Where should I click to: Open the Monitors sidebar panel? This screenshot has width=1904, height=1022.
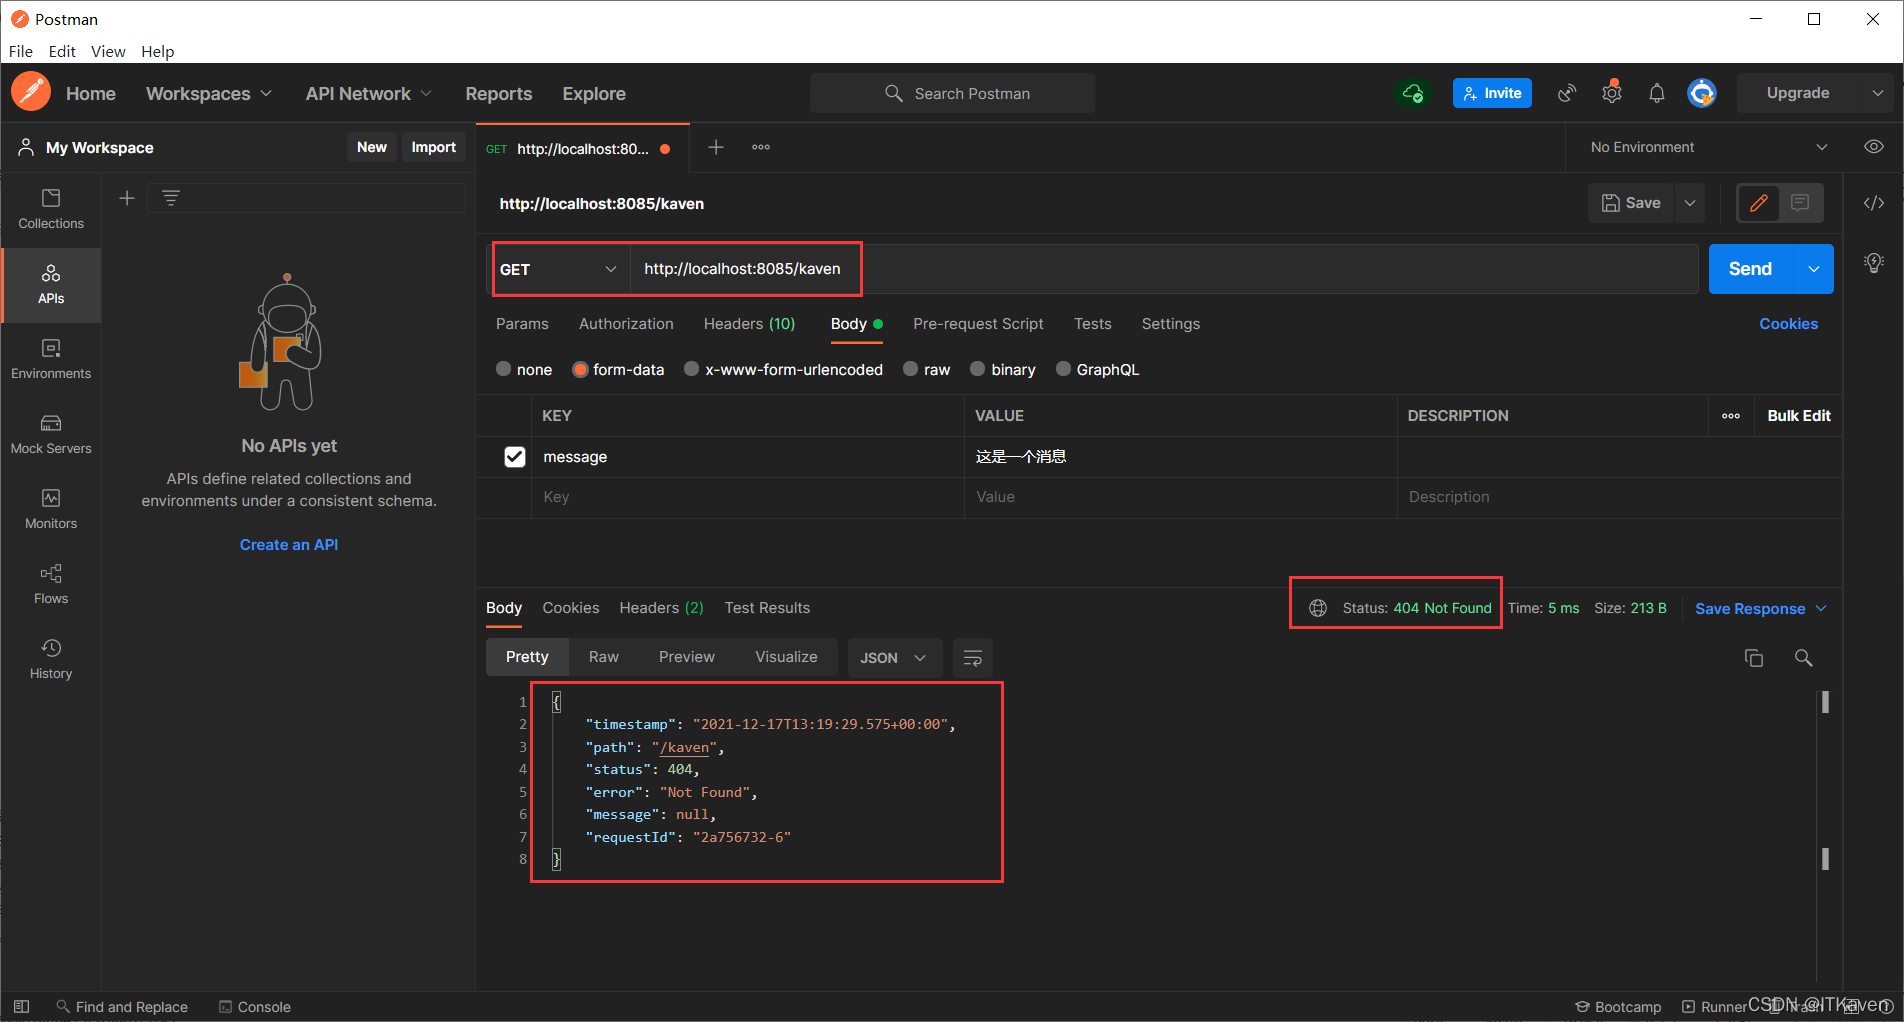pos(51,509)
